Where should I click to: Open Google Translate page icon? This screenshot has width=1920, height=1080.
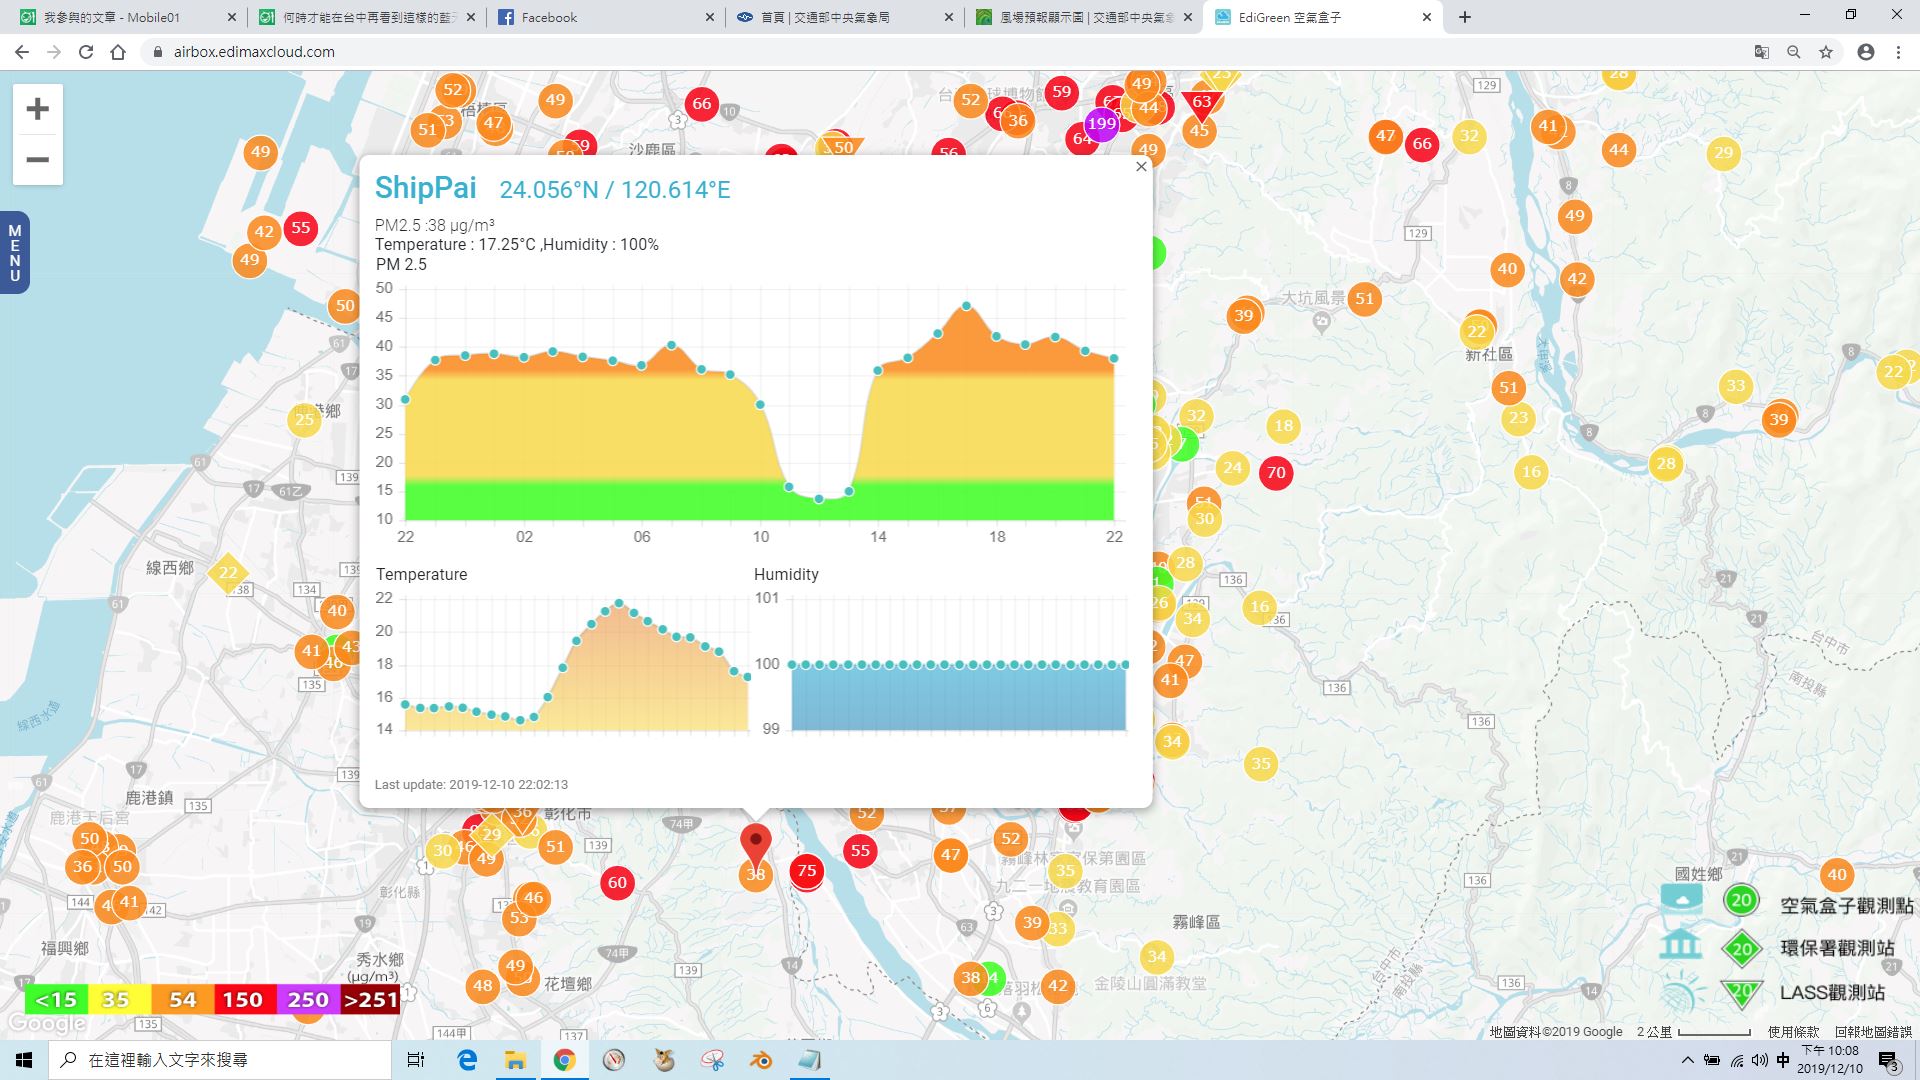[1762, 52]
